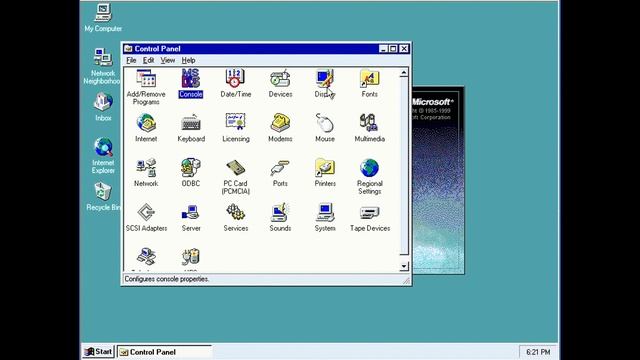Open the Multimedia applet
This screenshot has height=360, width=640.
pyautogui.click(x=369, y=128)
